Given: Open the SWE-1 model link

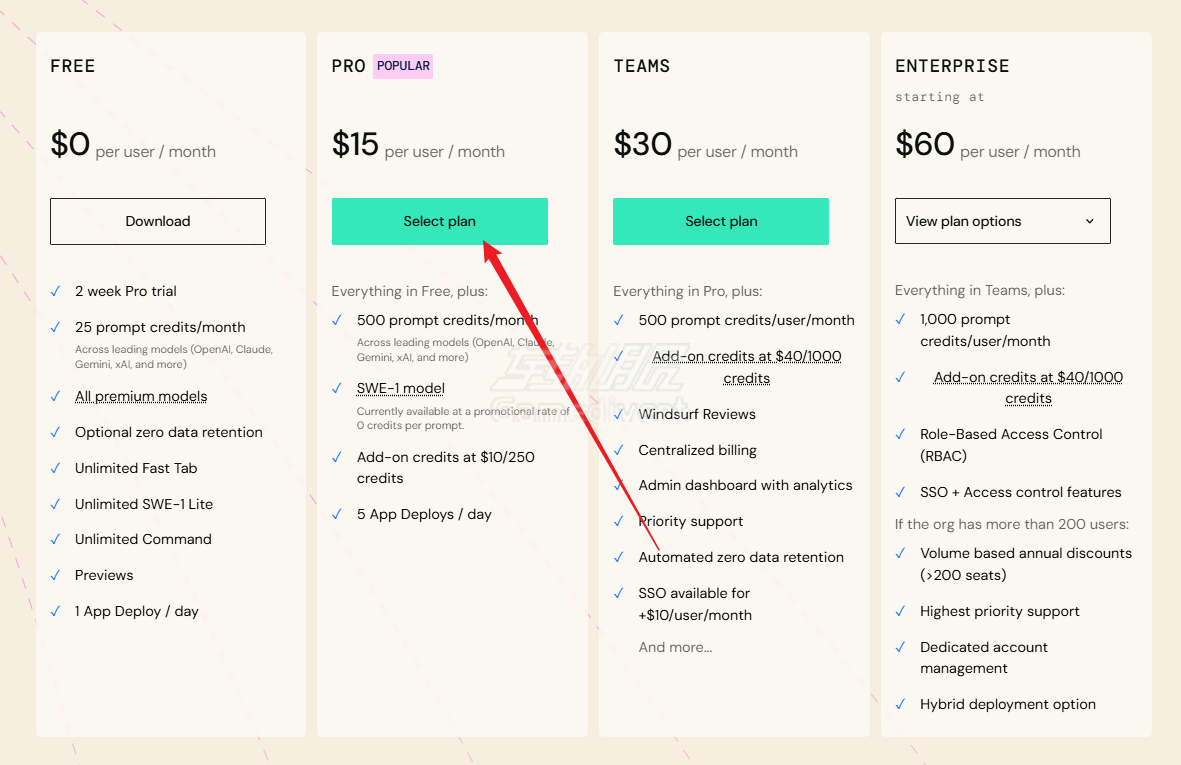Looking at the screenshot, I should (401, 389).
